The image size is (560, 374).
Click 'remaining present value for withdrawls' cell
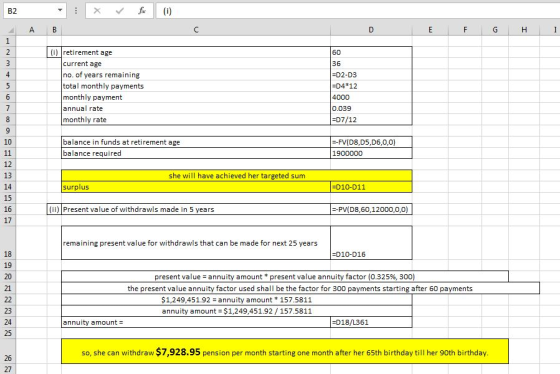pyautogui.click(x=196, y=243)
